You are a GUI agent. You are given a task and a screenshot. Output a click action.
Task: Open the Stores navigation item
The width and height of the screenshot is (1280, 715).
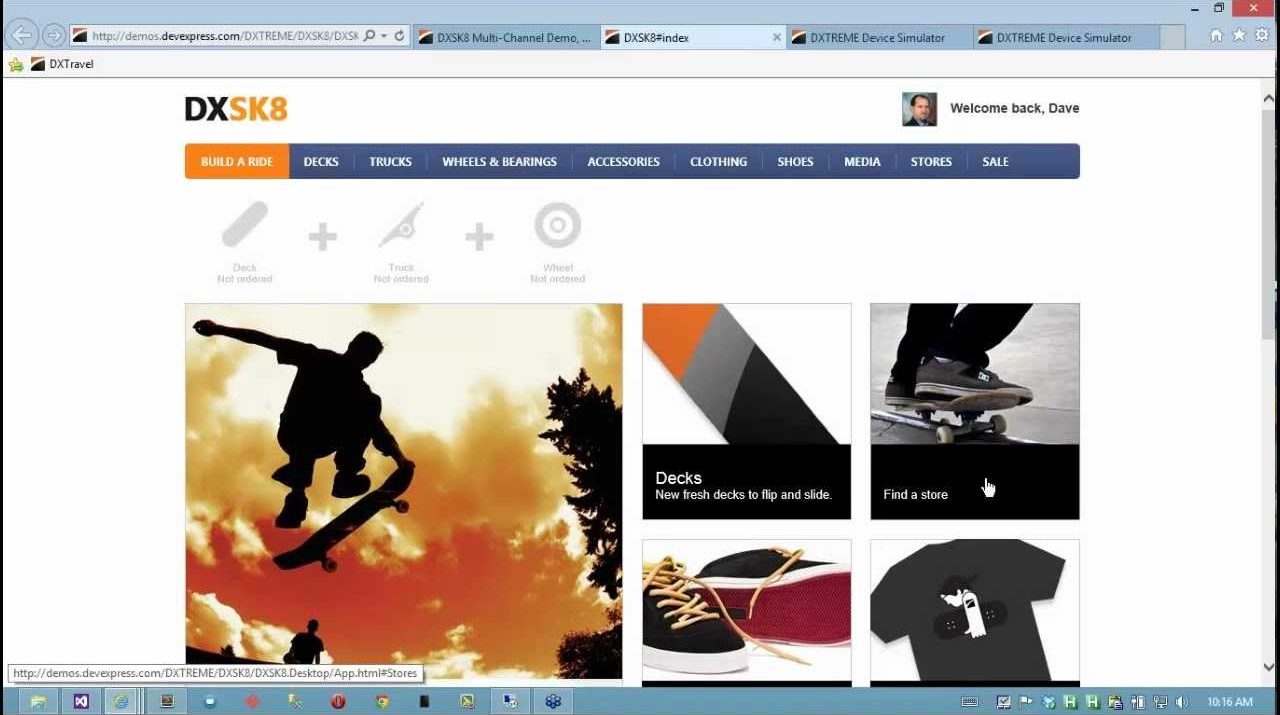coord(930,162)
